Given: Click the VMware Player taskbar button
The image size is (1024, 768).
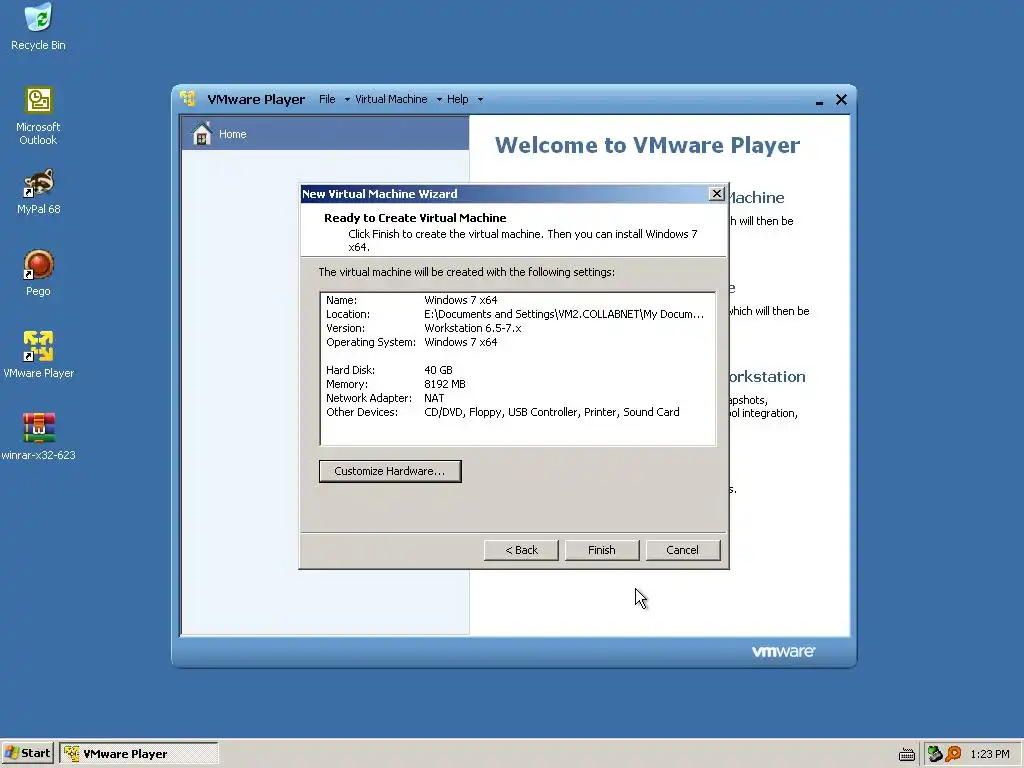Looking at the screenshot, I should coord(138,754).
